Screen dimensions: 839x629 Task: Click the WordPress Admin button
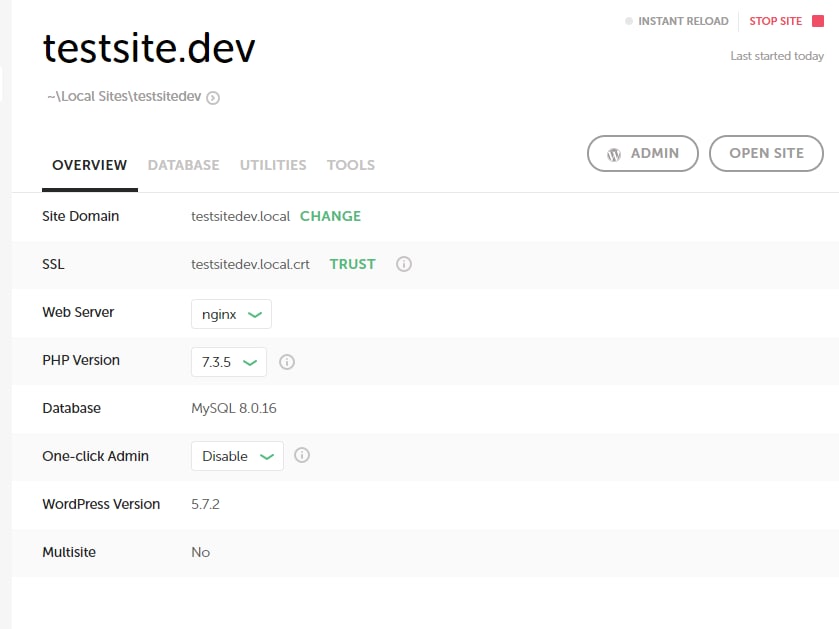coord(643,154)
